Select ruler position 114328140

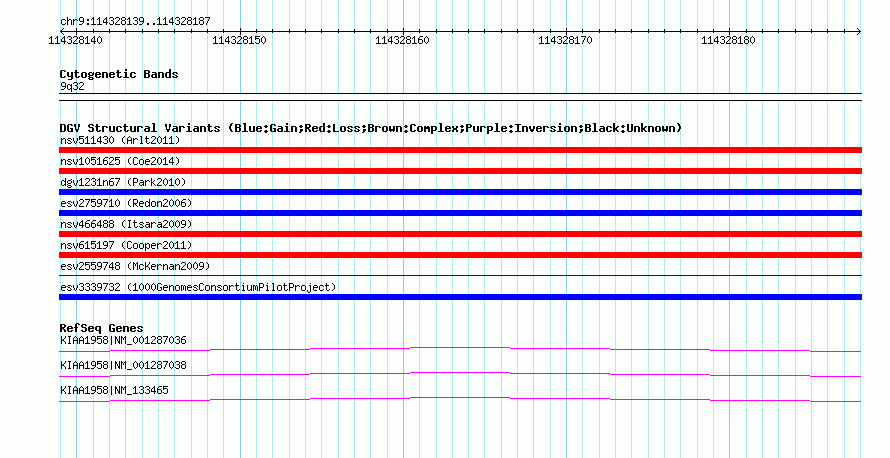75,40
